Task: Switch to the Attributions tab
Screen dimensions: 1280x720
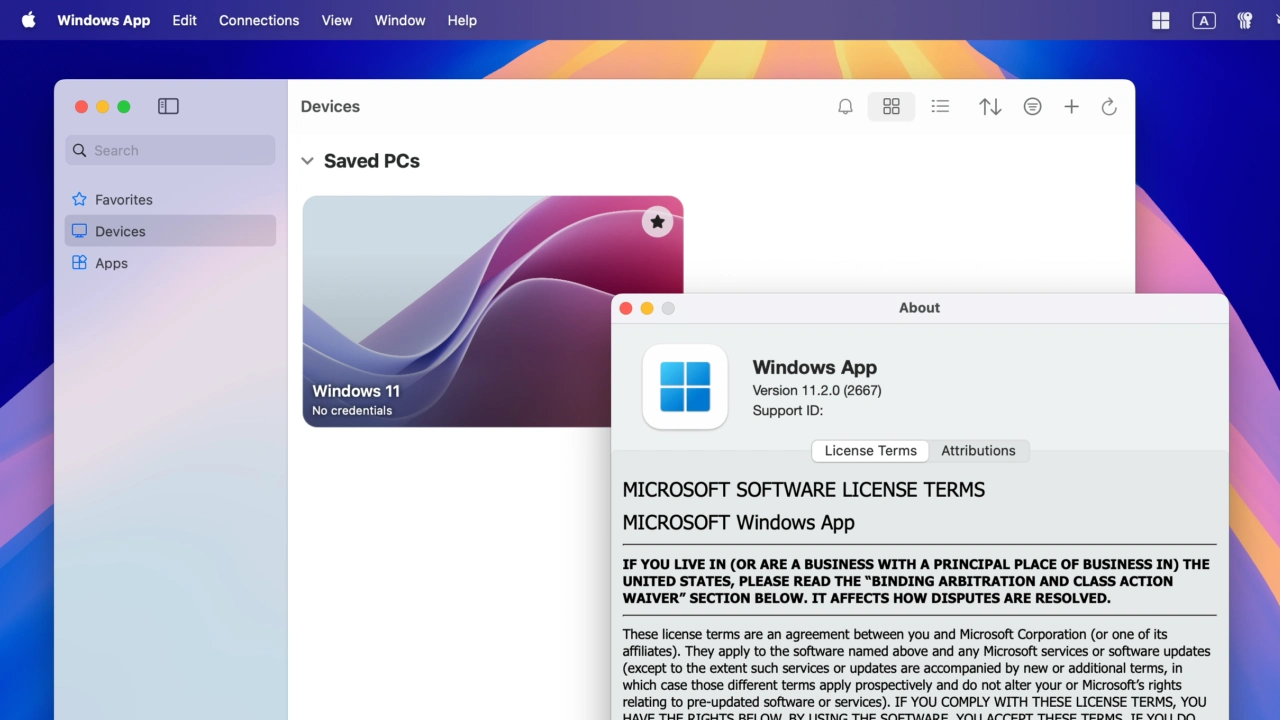Action: 977,451
